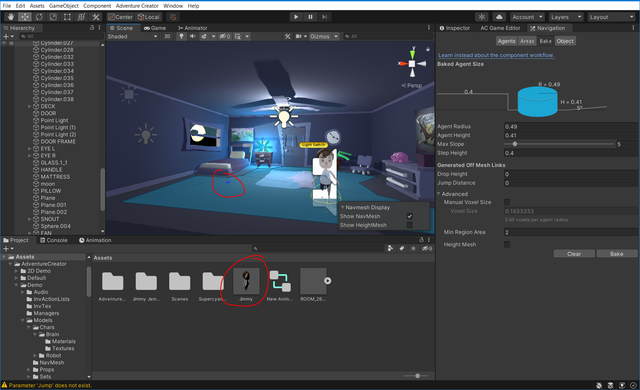Click the Clear navmesh button
The width and height of the screenshot is (640, 390).
point(574,254)
